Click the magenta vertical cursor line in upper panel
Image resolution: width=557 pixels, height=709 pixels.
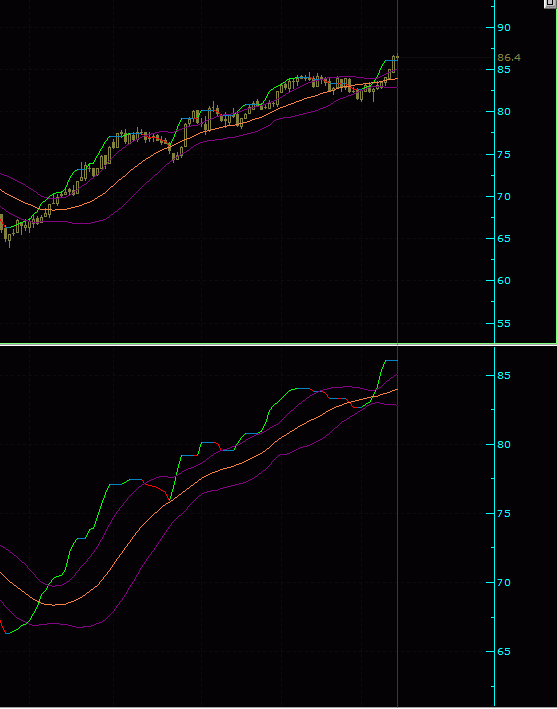pos(397,172)
